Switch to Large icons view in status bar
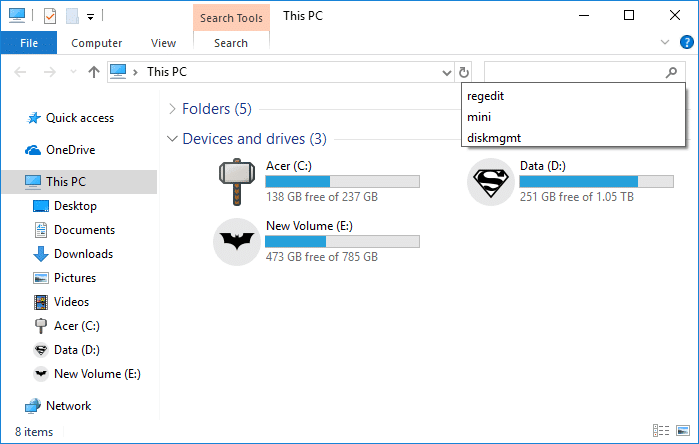Viewport: 699px width, 444px height. pyautogui.click(x=683, y=431)
